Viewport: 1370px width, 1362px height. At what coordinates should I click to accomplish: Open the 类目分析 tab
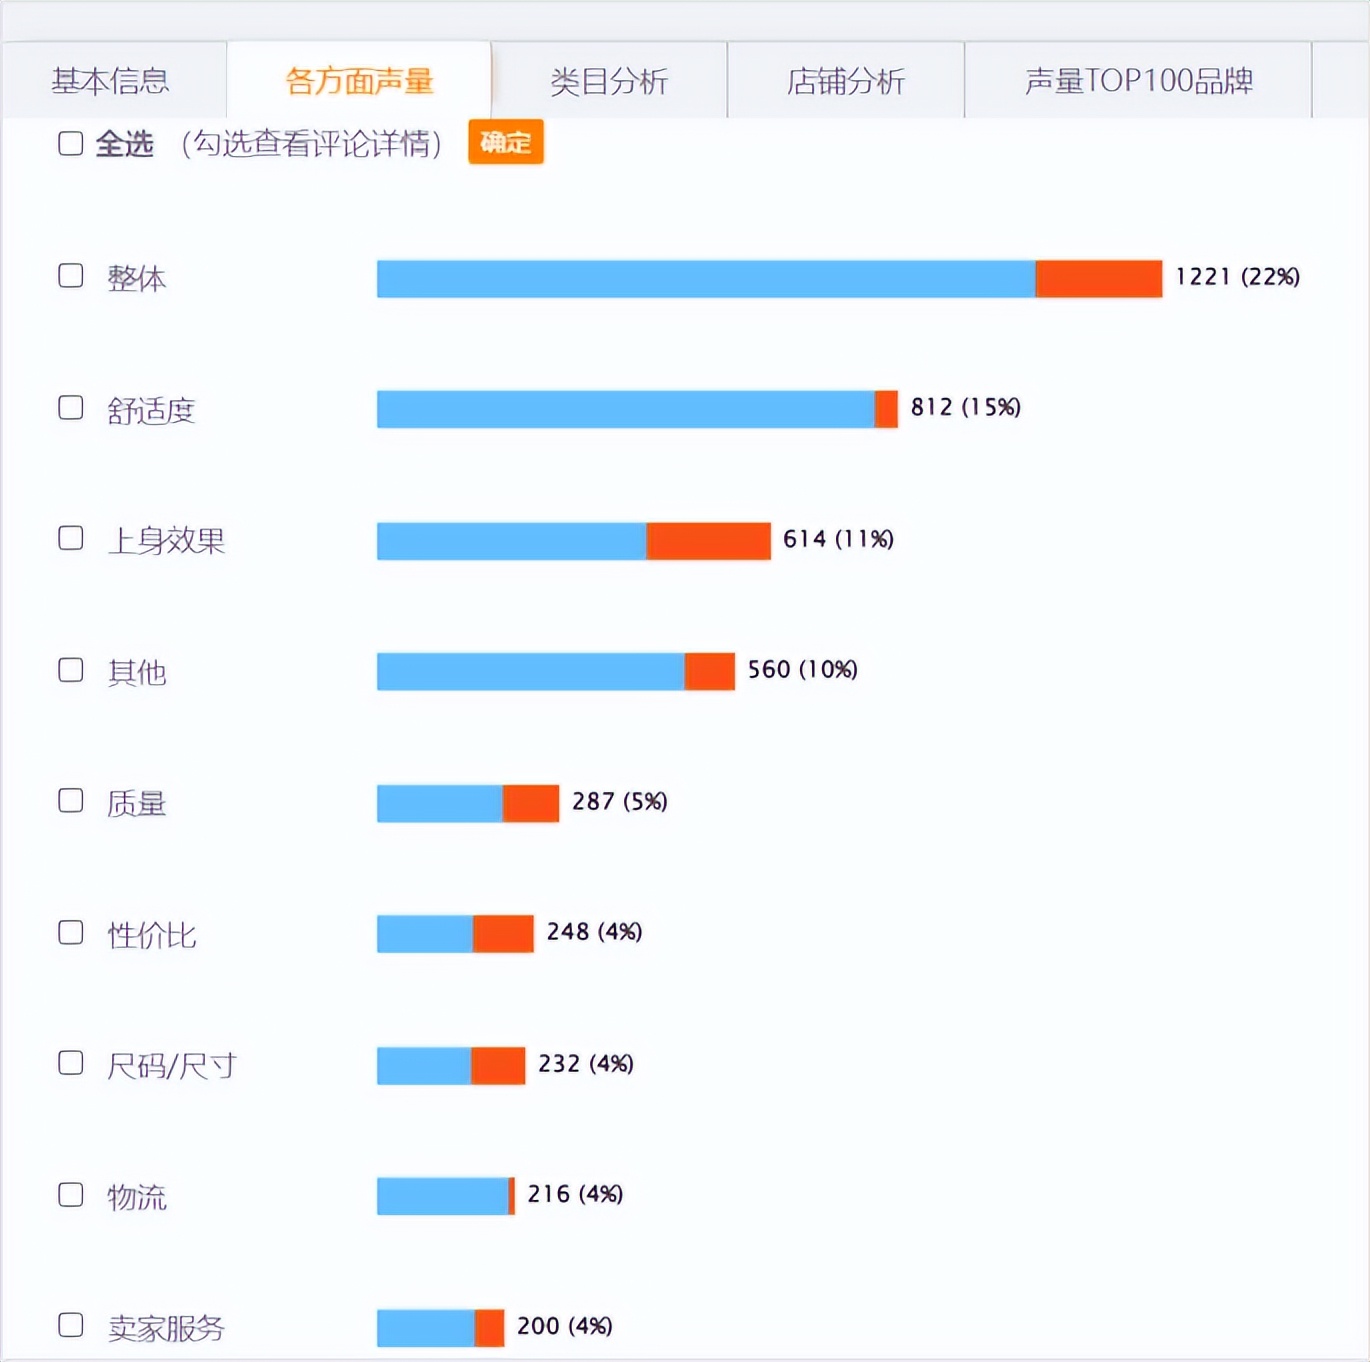click(608, 82)
